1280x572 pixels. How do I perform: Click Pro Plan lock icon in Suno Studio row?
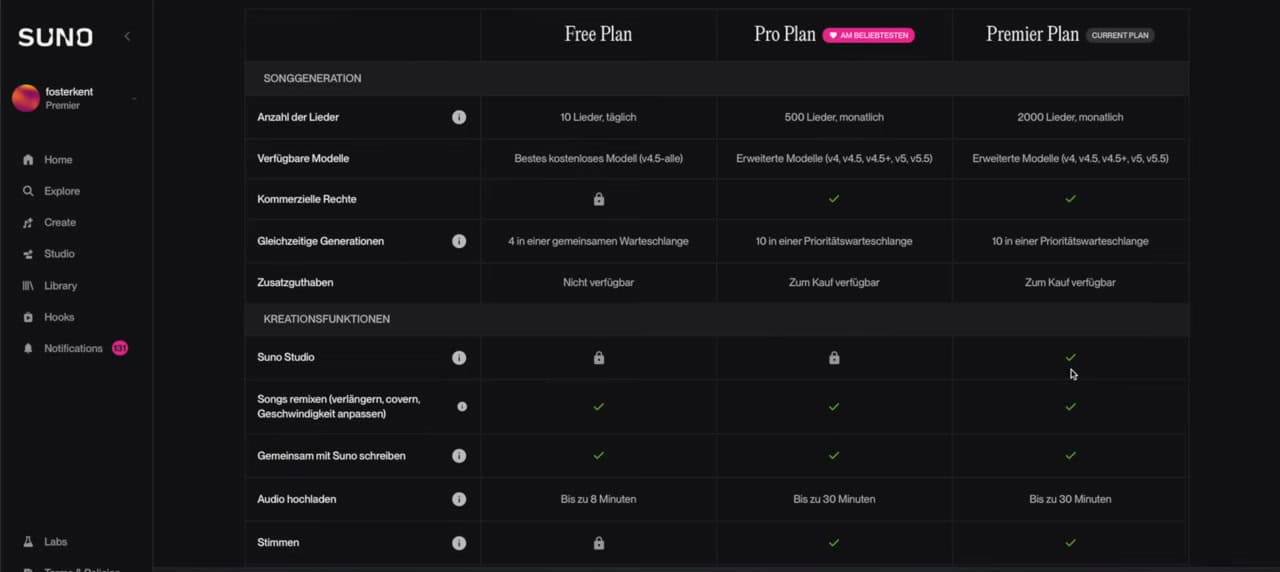(x=834, y=357)
